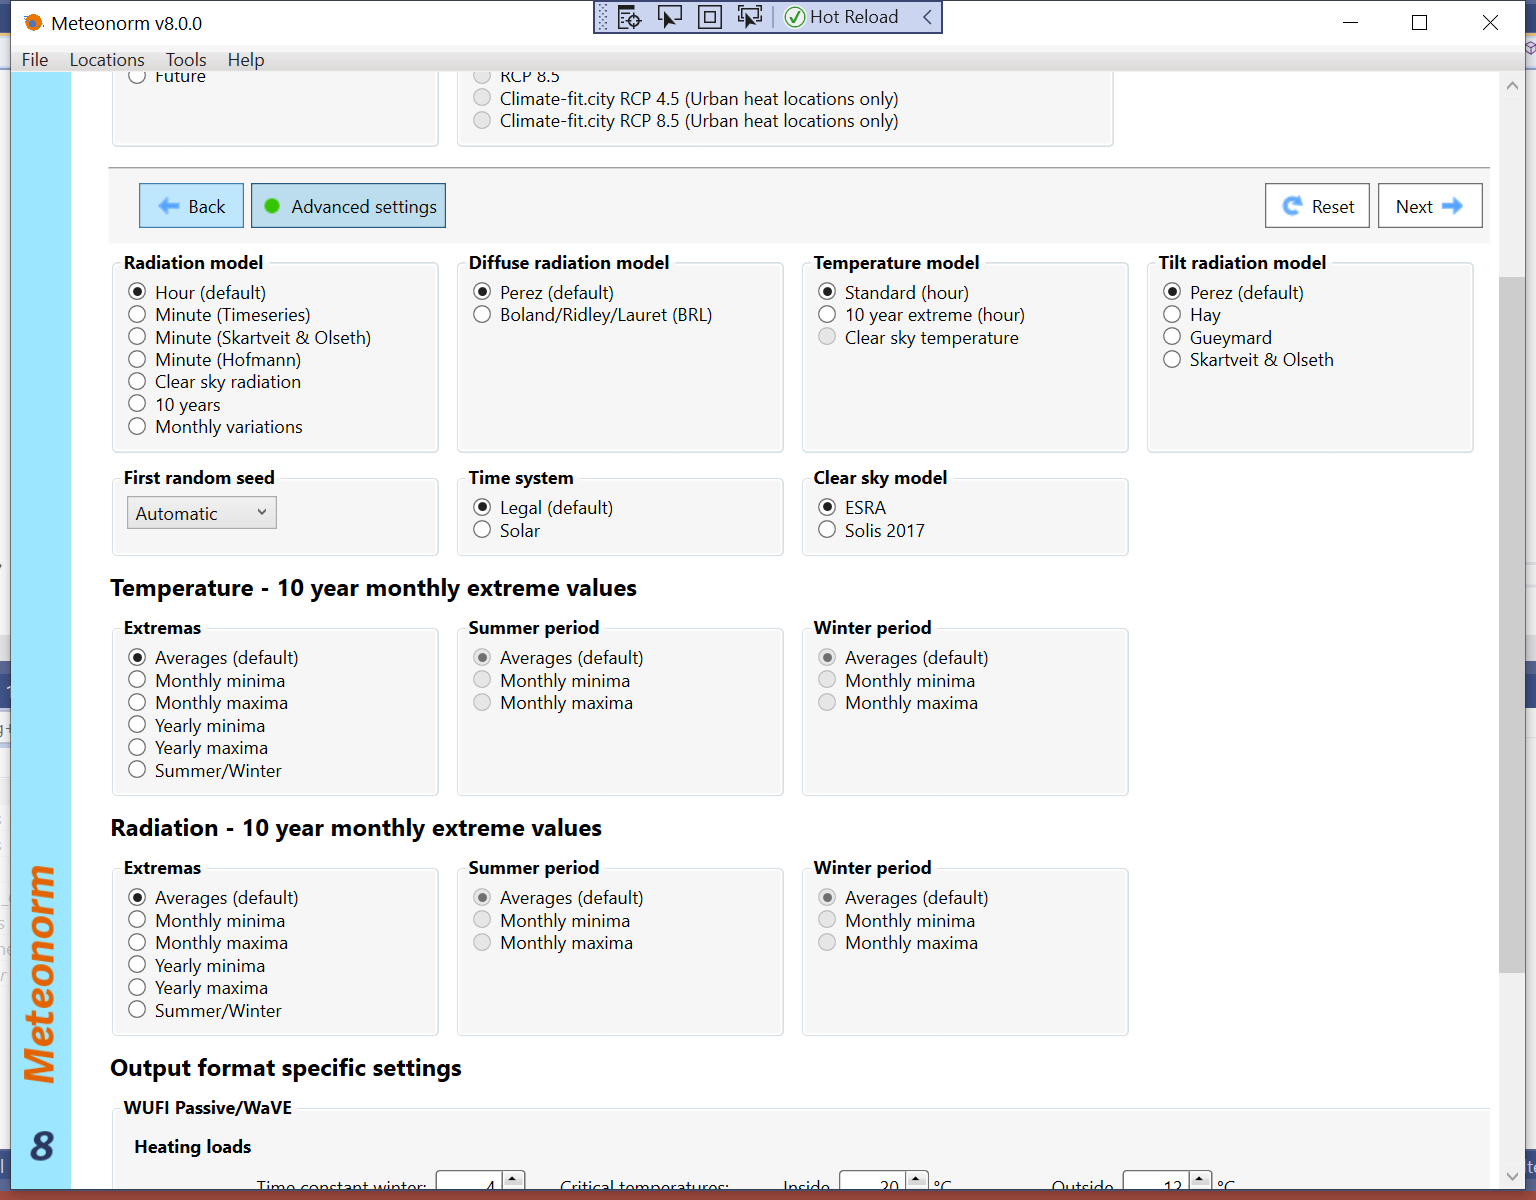Viewport: 1536px width, 1200px height.
Task: Click the Hot Reload green checkmark
Action: tap(795, 17)
